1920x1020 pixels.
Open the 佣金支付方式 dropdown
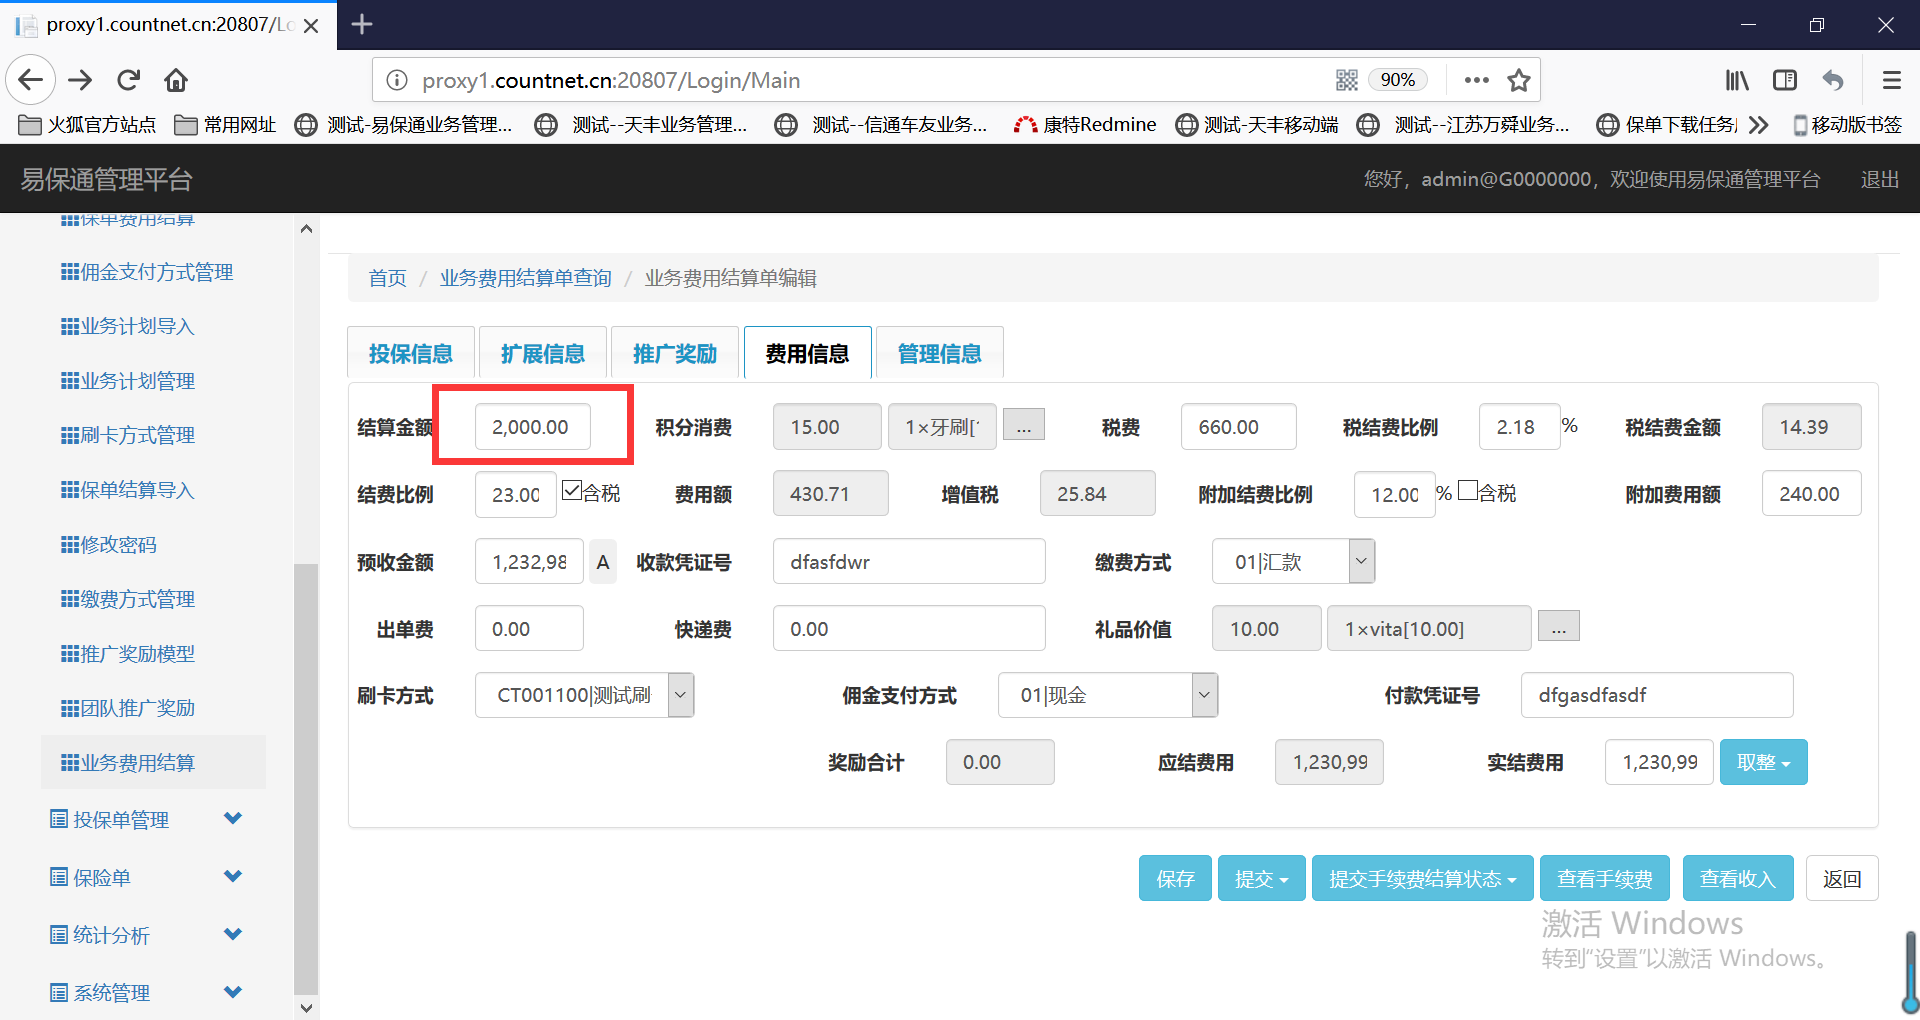pos(1204,695)
